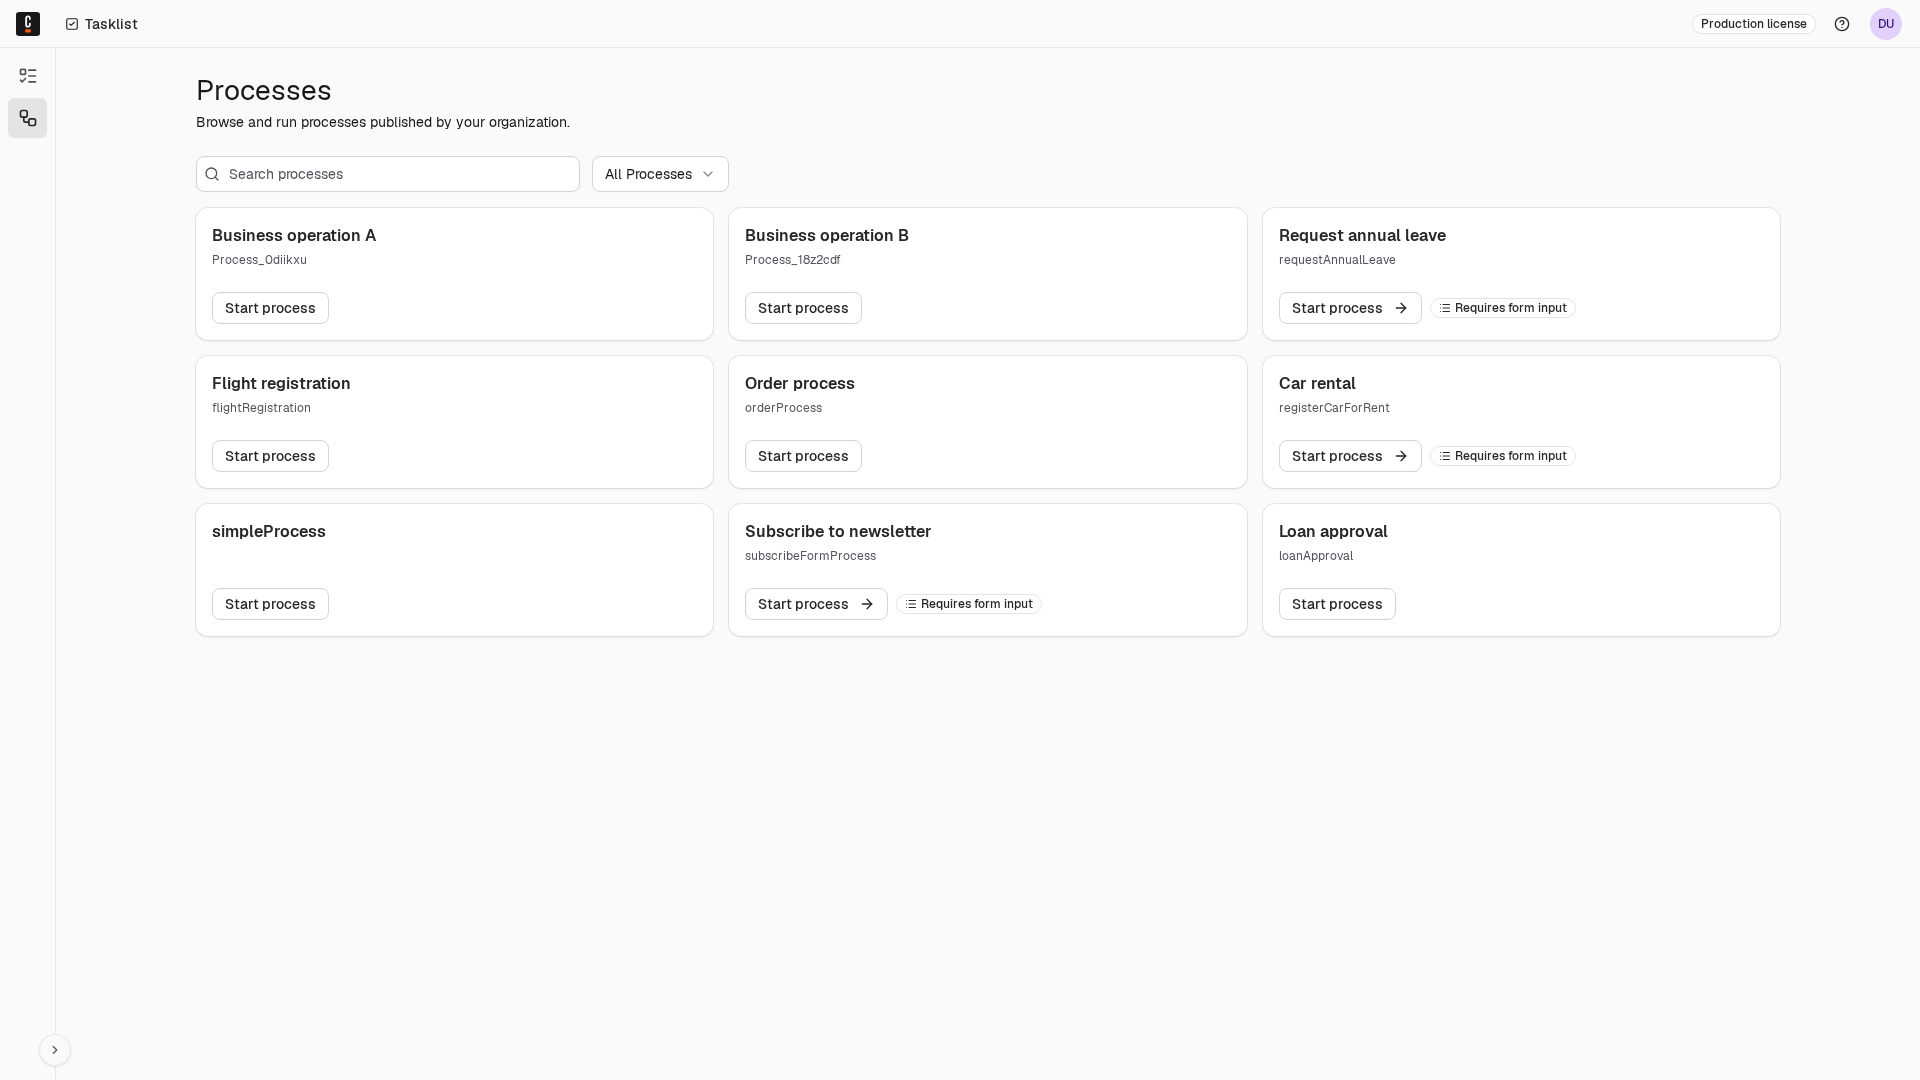Open the tasks list sidebar icon

(x=28, y=76)
